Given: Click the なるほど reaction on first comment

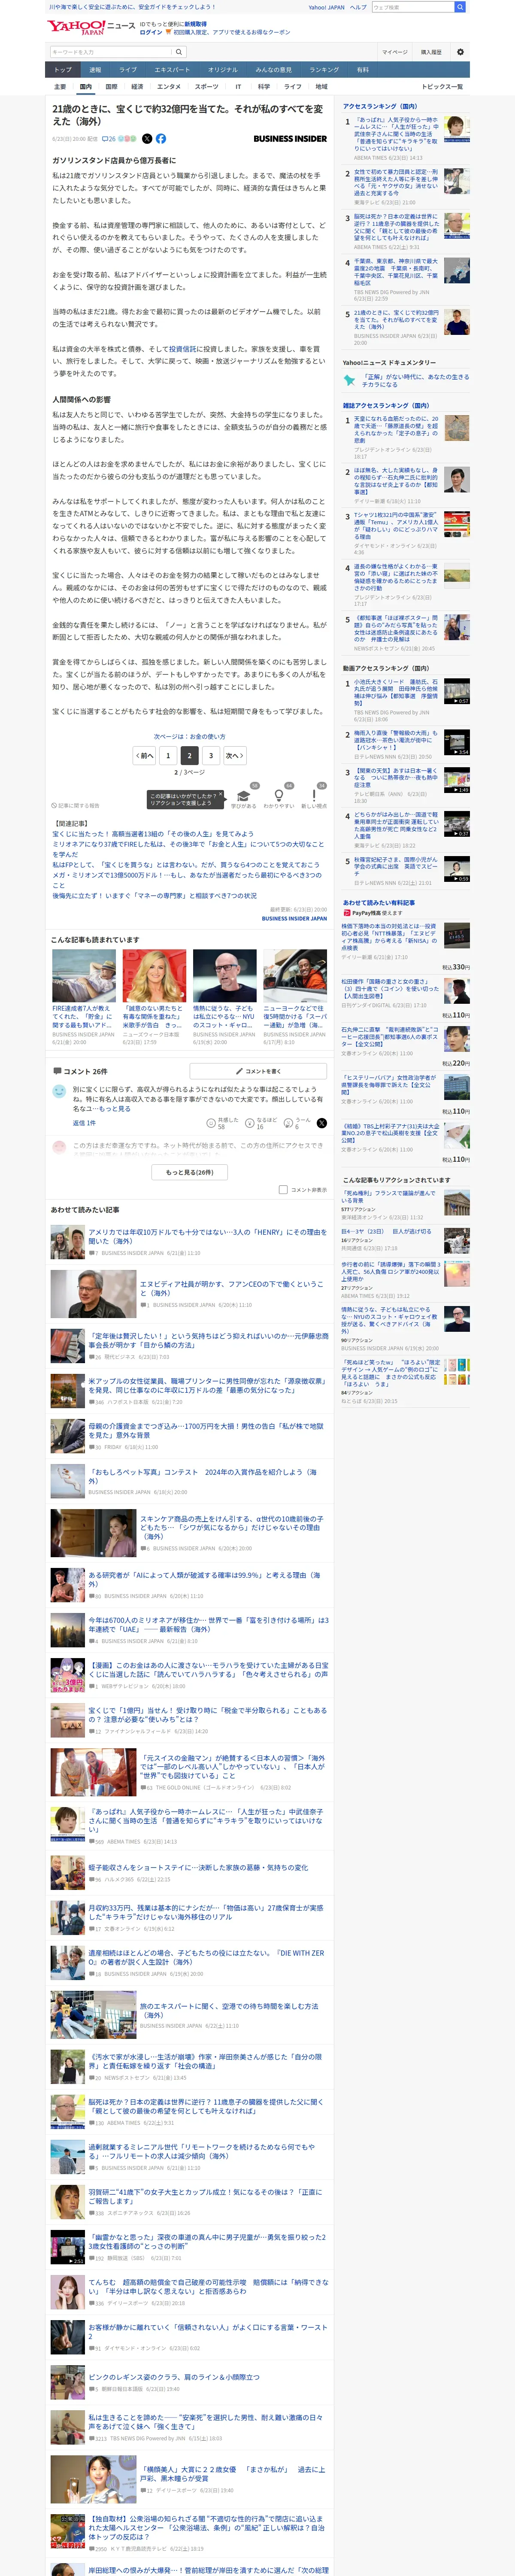Looking at the screenshot, I should (261, 1123).
